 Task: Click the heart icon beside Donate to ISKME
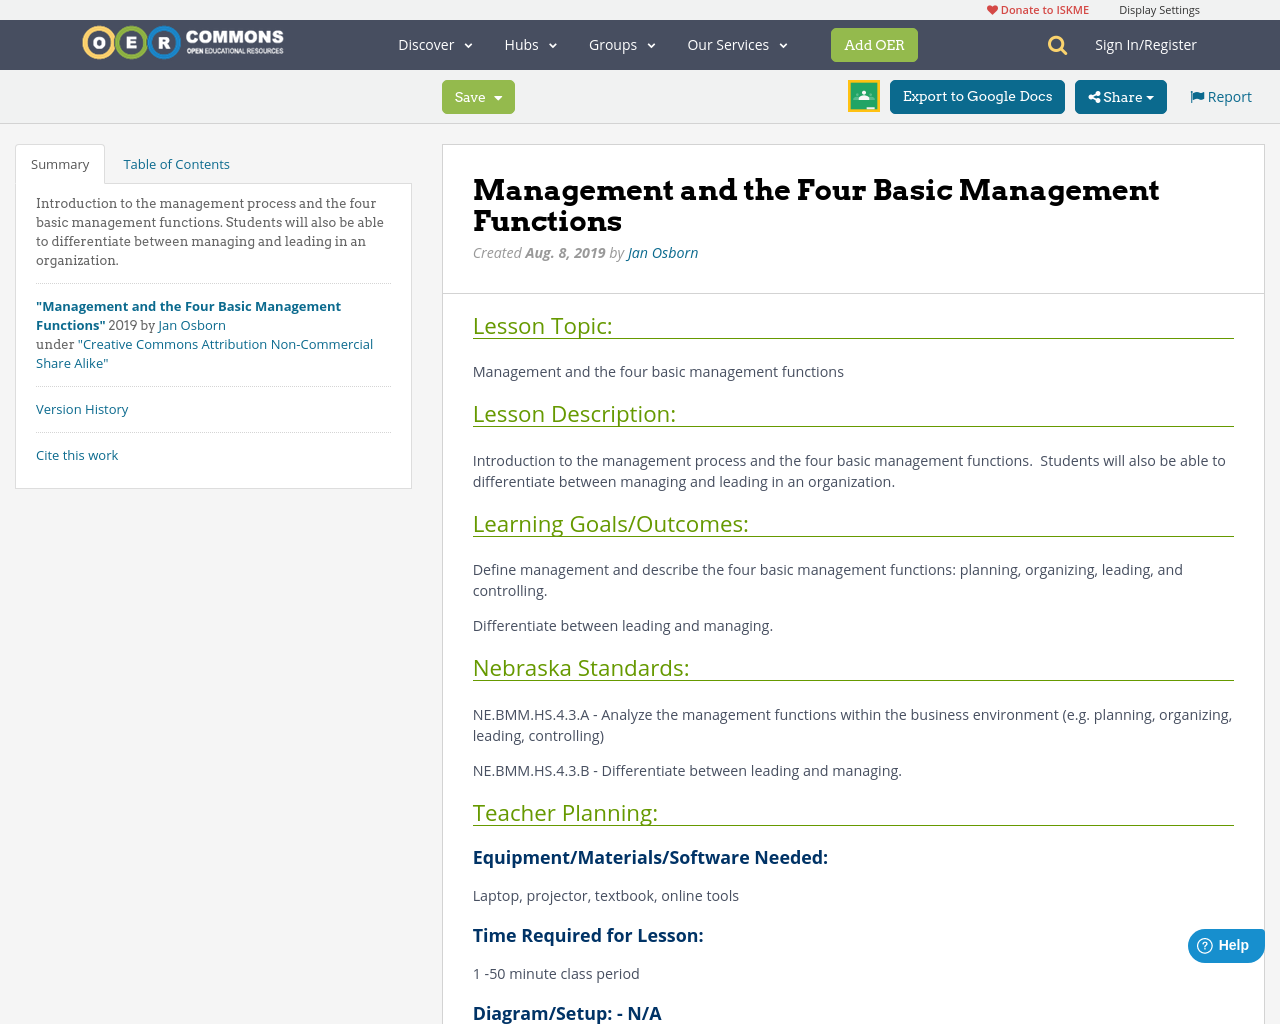[991, 8]
